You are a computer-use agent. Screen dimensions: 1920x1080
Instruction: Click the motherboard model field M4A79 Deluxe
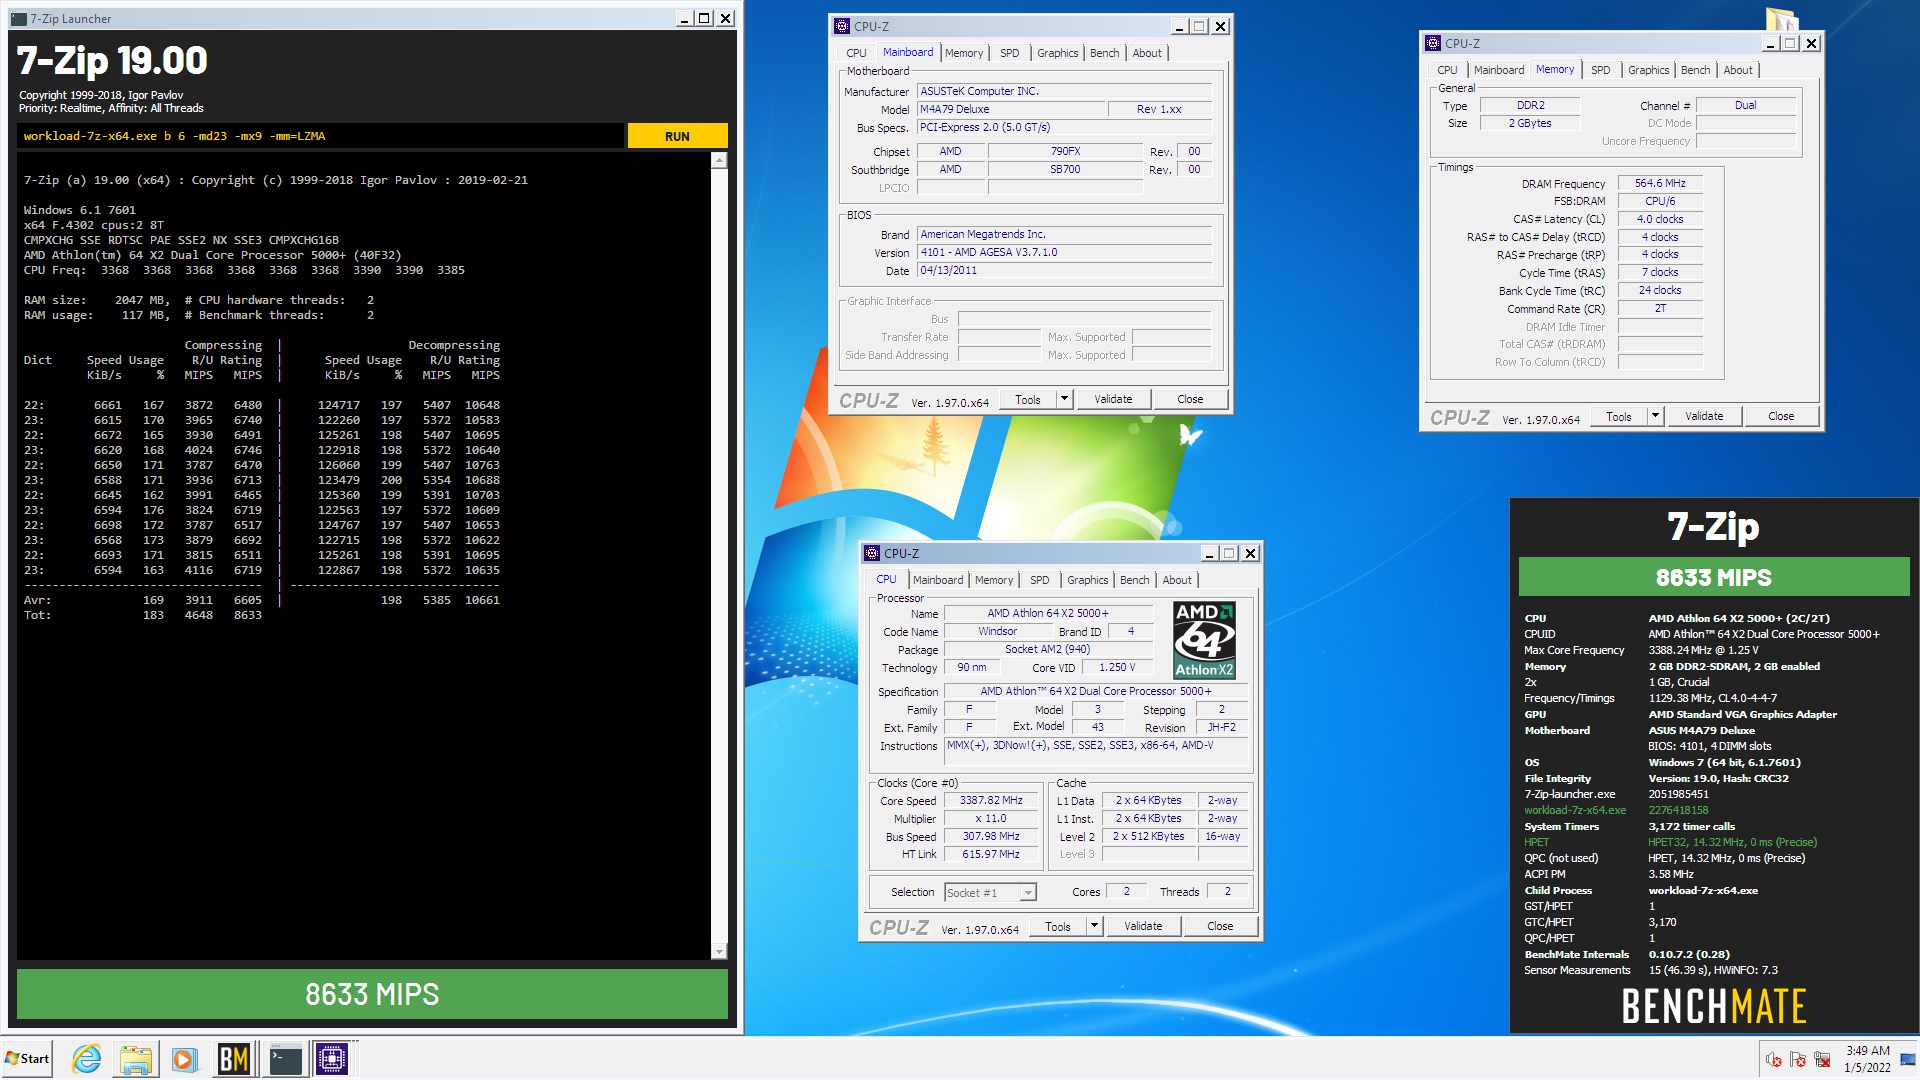(1011, 110)
